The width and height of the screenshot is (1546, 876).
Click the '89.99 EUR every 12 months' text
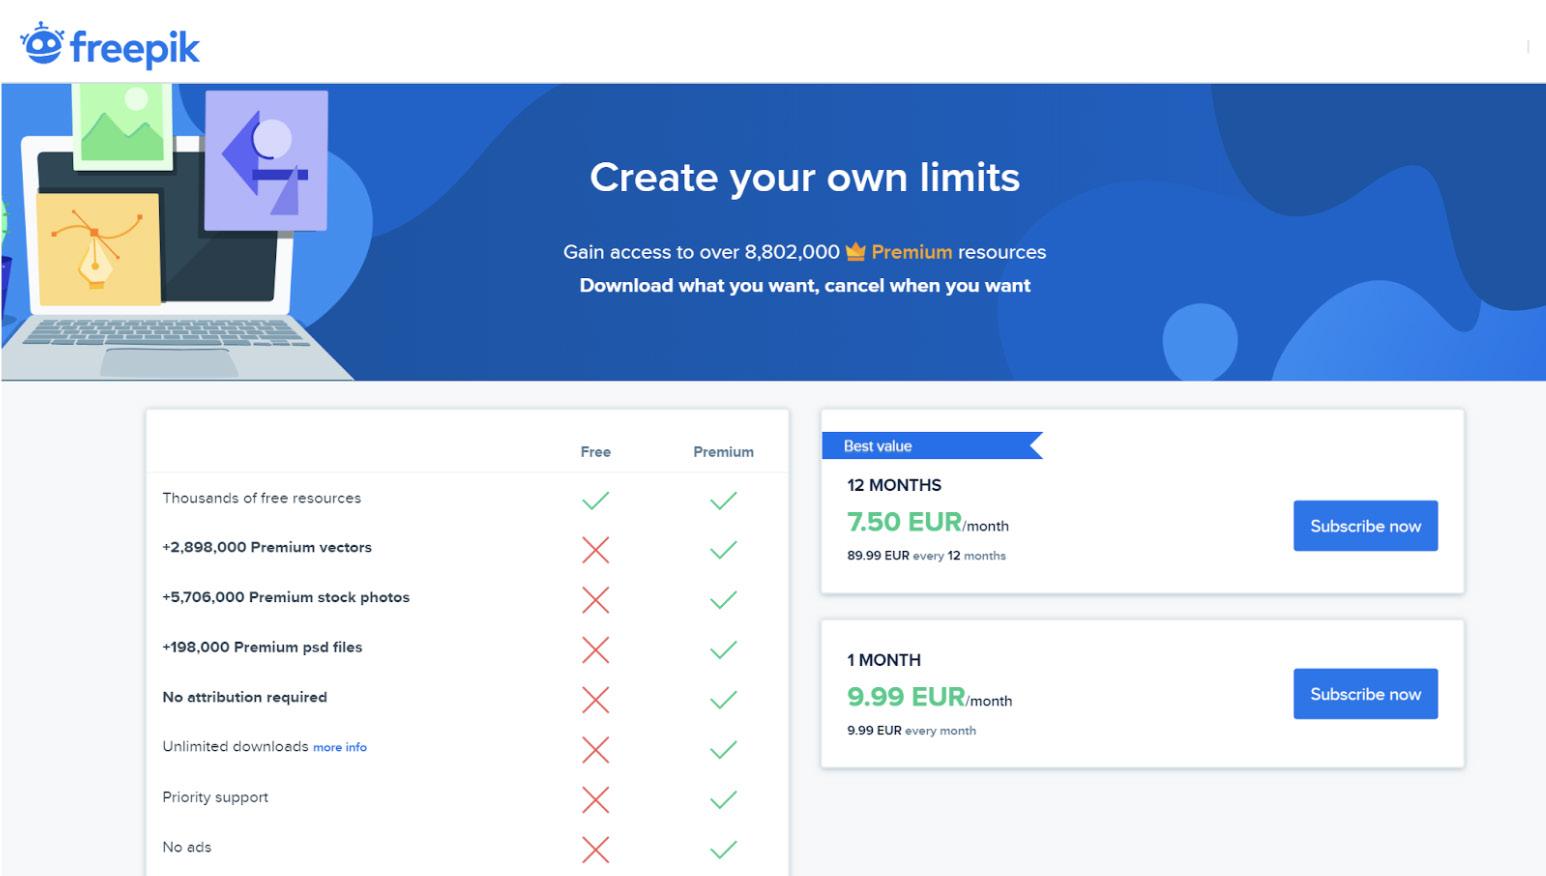point(926,556)
